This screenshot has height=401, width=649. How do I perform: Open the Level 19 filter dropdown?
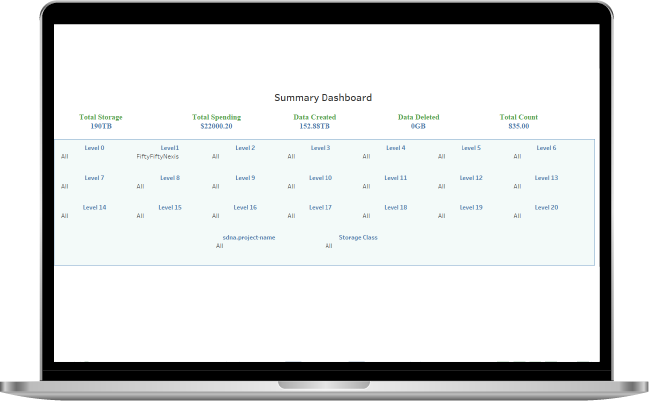pos(442,216)
